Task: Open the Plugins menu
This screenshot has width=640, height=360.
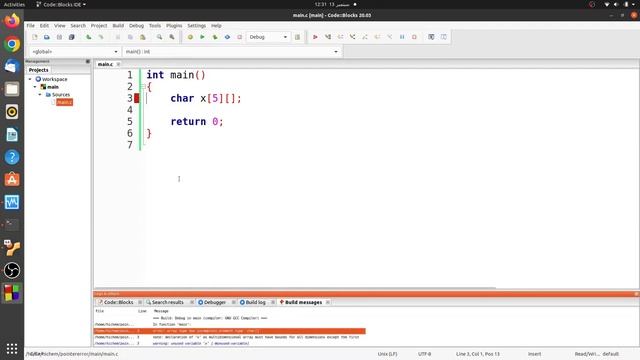Action: [174, 26]
